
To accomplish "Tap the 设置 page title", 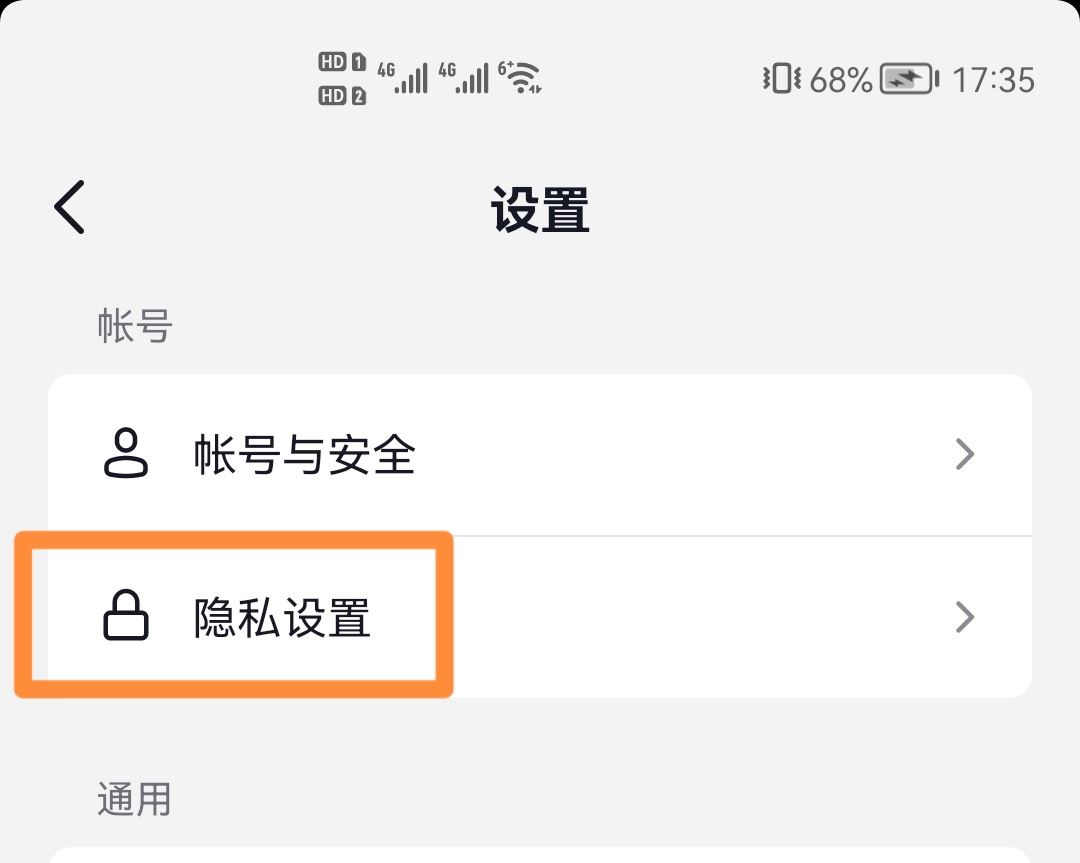I will (540, 211).
